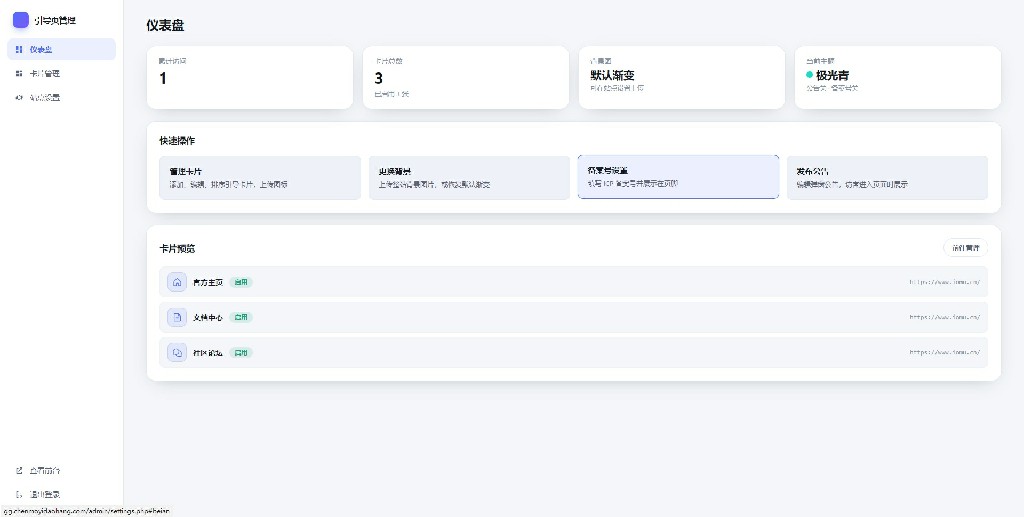Screen dimensions: 1024x517
Task: Click the 社区论坛 card row name
Action: point(208,353)
